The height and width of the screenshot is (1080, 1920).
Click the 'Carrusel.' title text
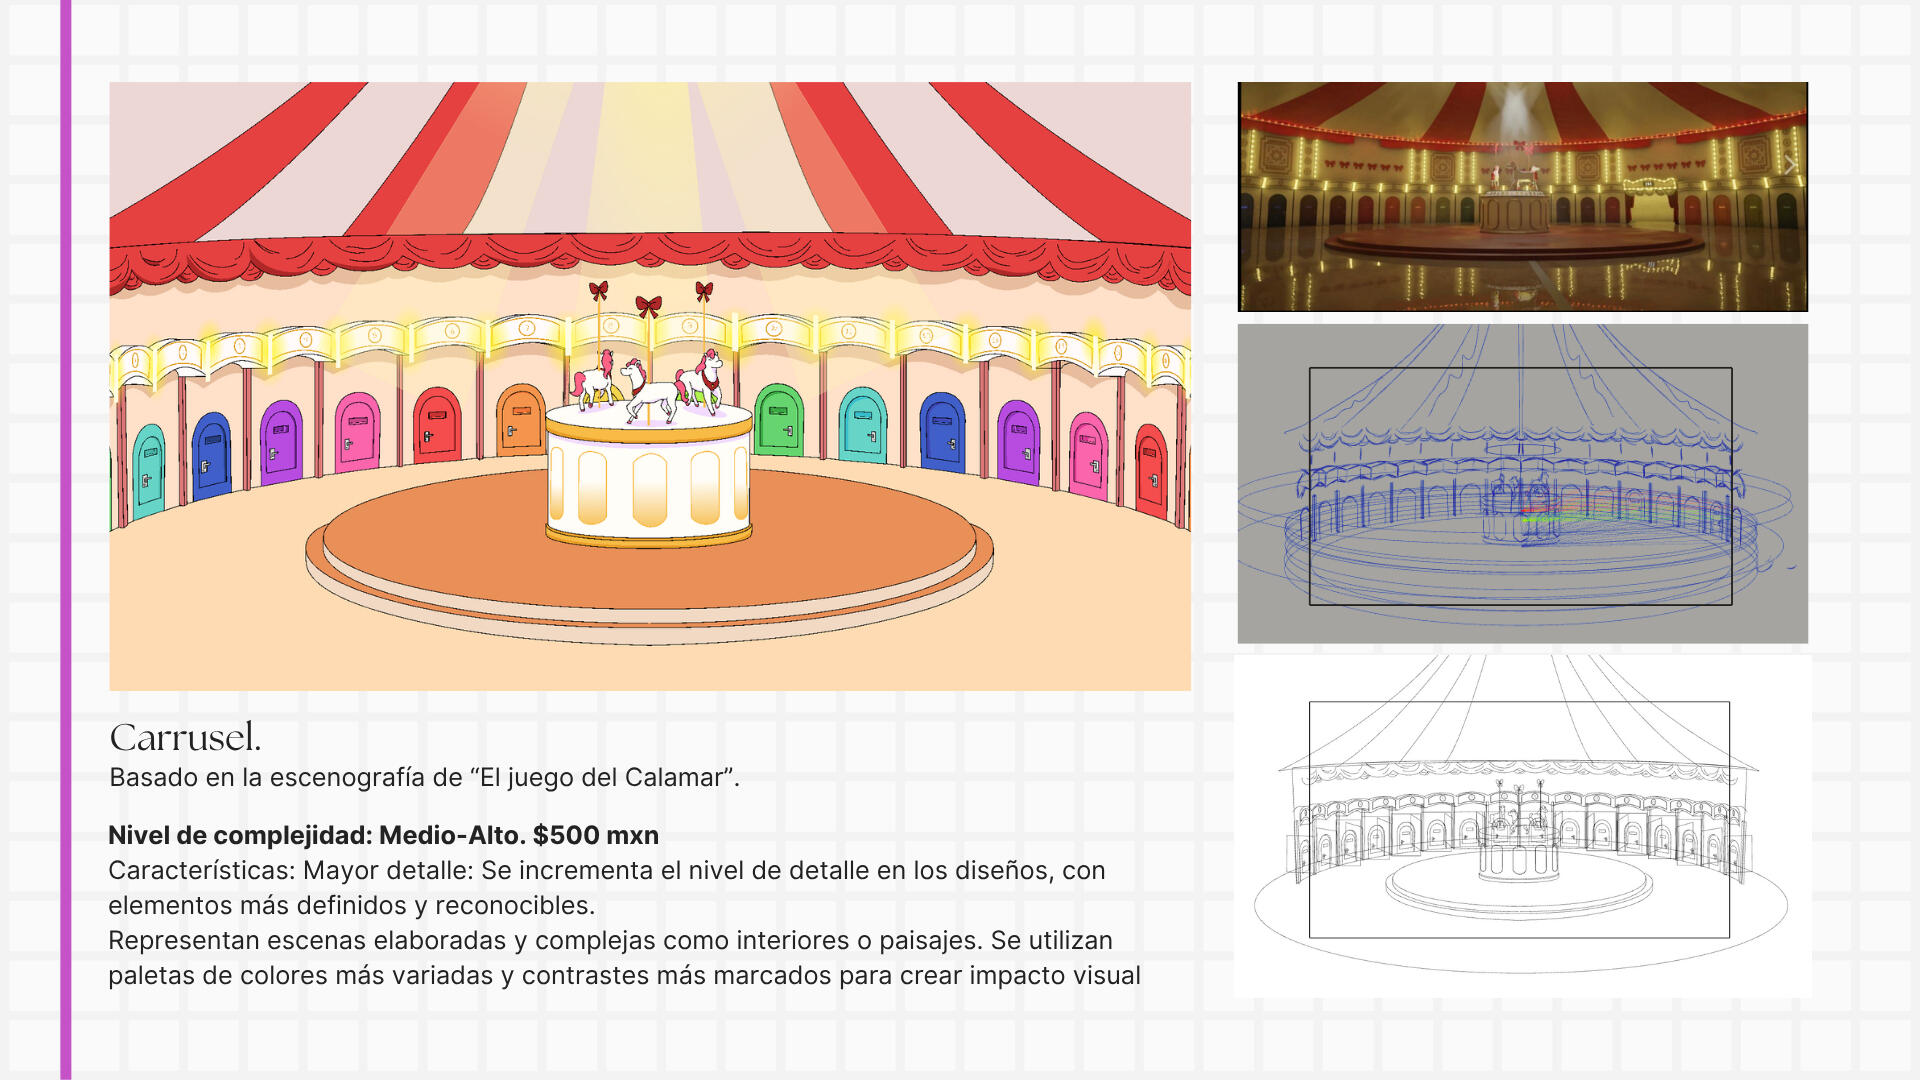(185, 738)
